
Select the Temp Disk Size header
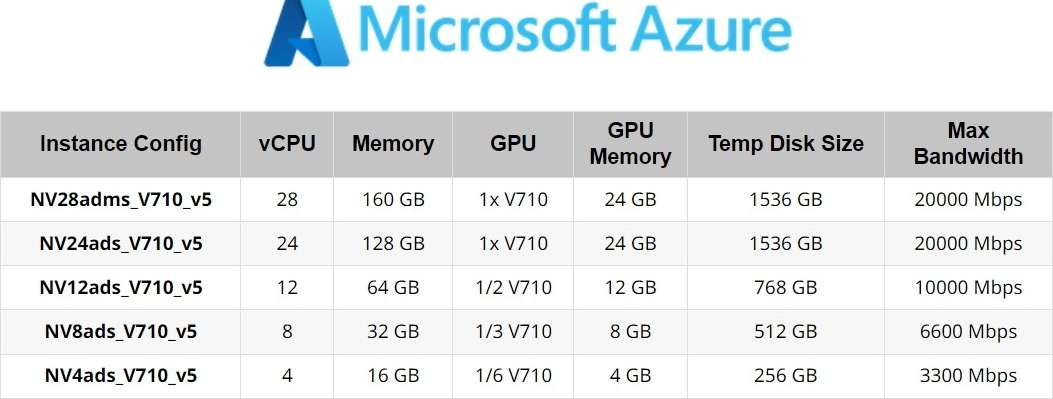(786, 144)
